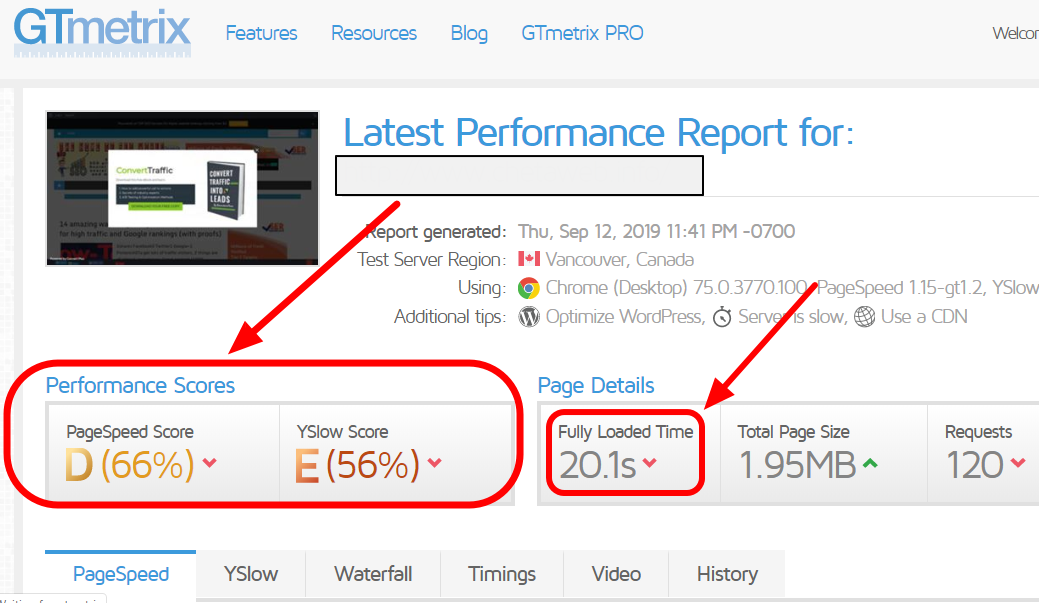Viewport: 1039px width, 603px height.
Task: Open the Server is slow tip
Action: (x=793, y=317)
